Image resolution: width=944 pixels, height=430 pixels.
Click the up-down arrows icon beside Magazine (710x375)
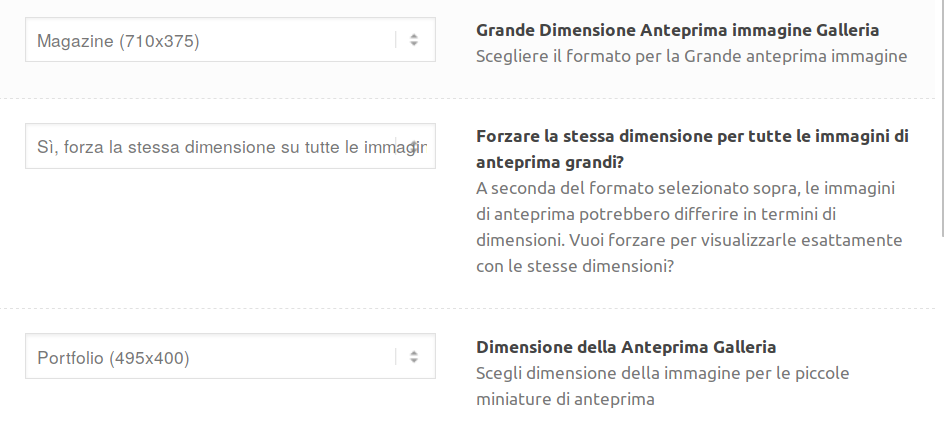[414, 40]
